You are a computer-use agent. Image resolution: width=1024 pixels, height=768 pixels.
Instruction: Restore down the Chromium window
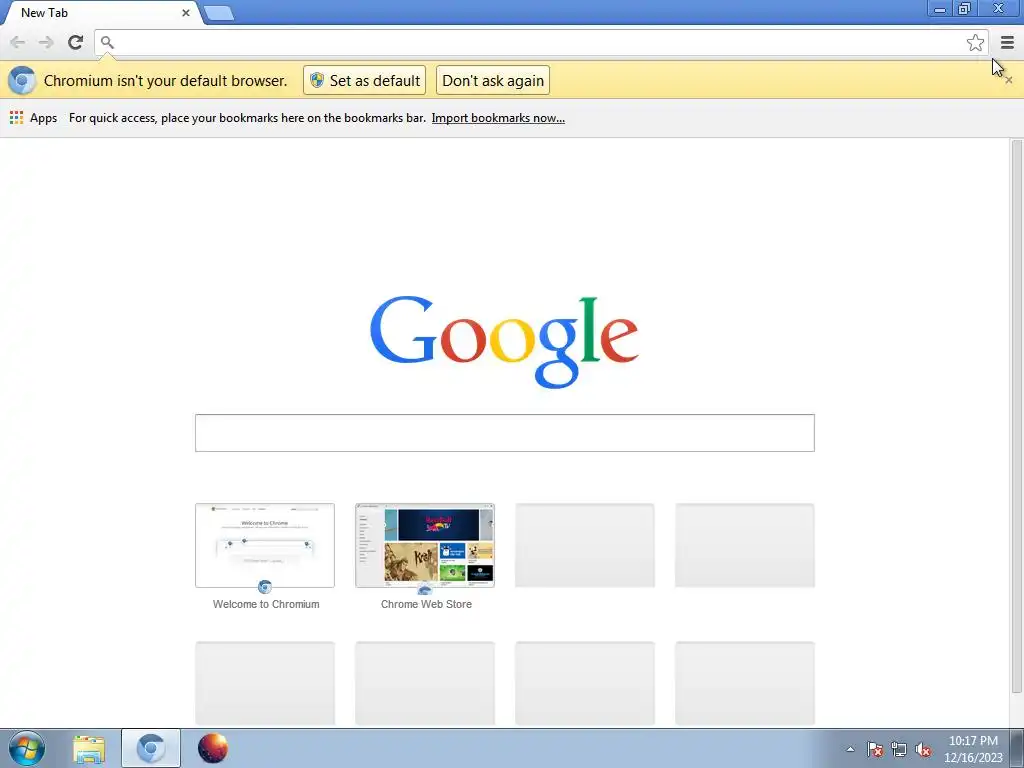point(965,8)
